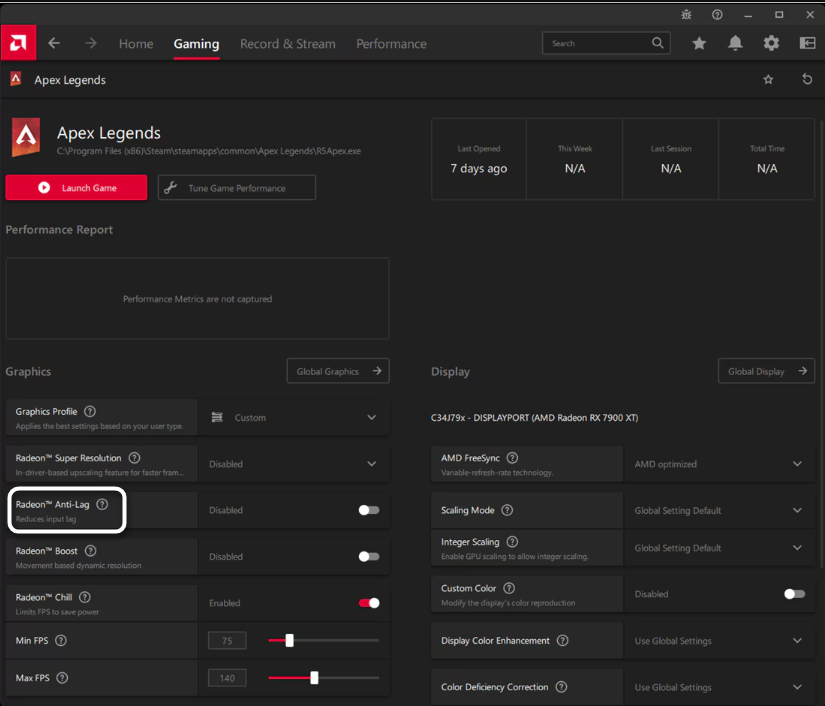825x706 pixels.
Task: Show help for Scaling Mode
Action: point(507,510)
